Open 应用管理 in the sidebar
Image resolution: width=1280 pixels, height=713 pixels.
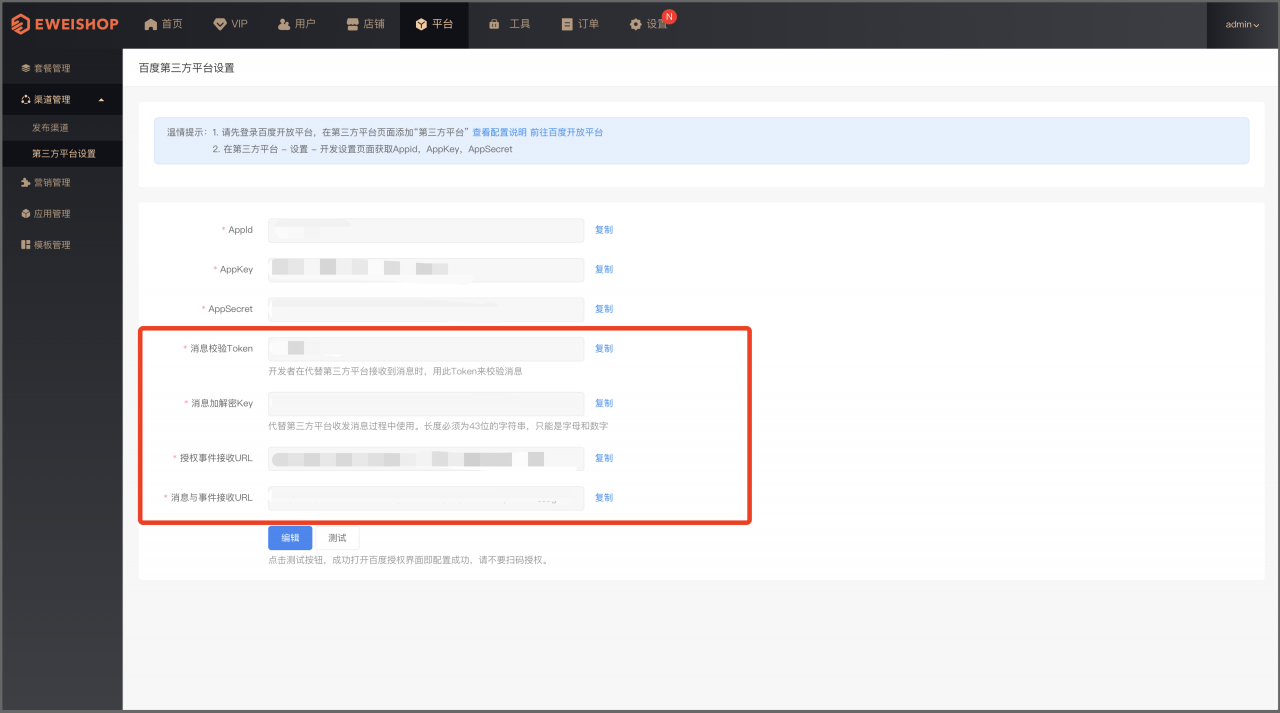pyautogui.click(x=62, y=214)
